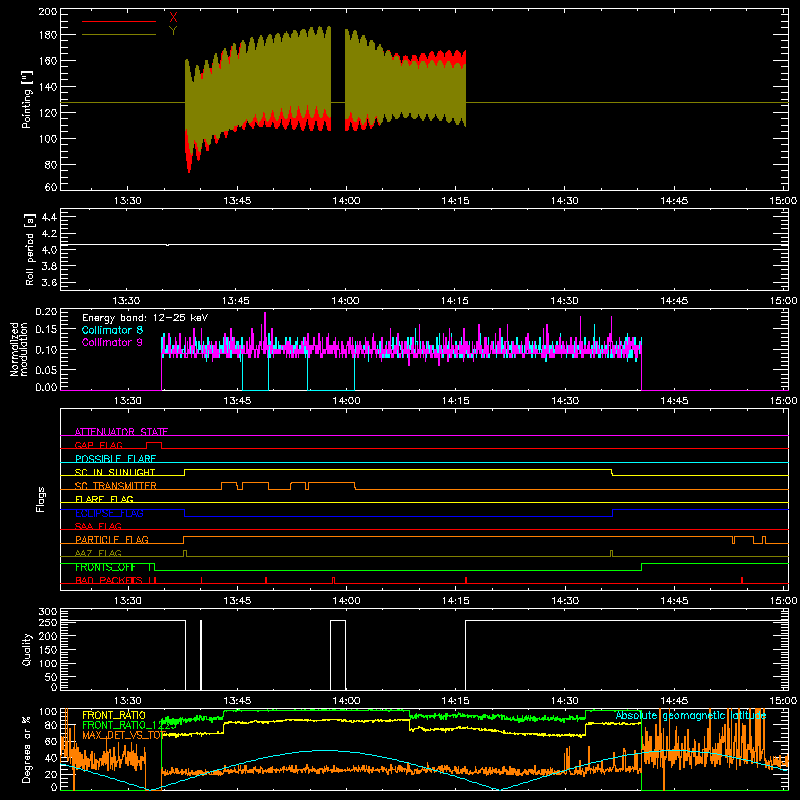Click the 'Roll period [s]' axis title
The height and width of the screenshot is (800, 800).
[x=29, y=249]
